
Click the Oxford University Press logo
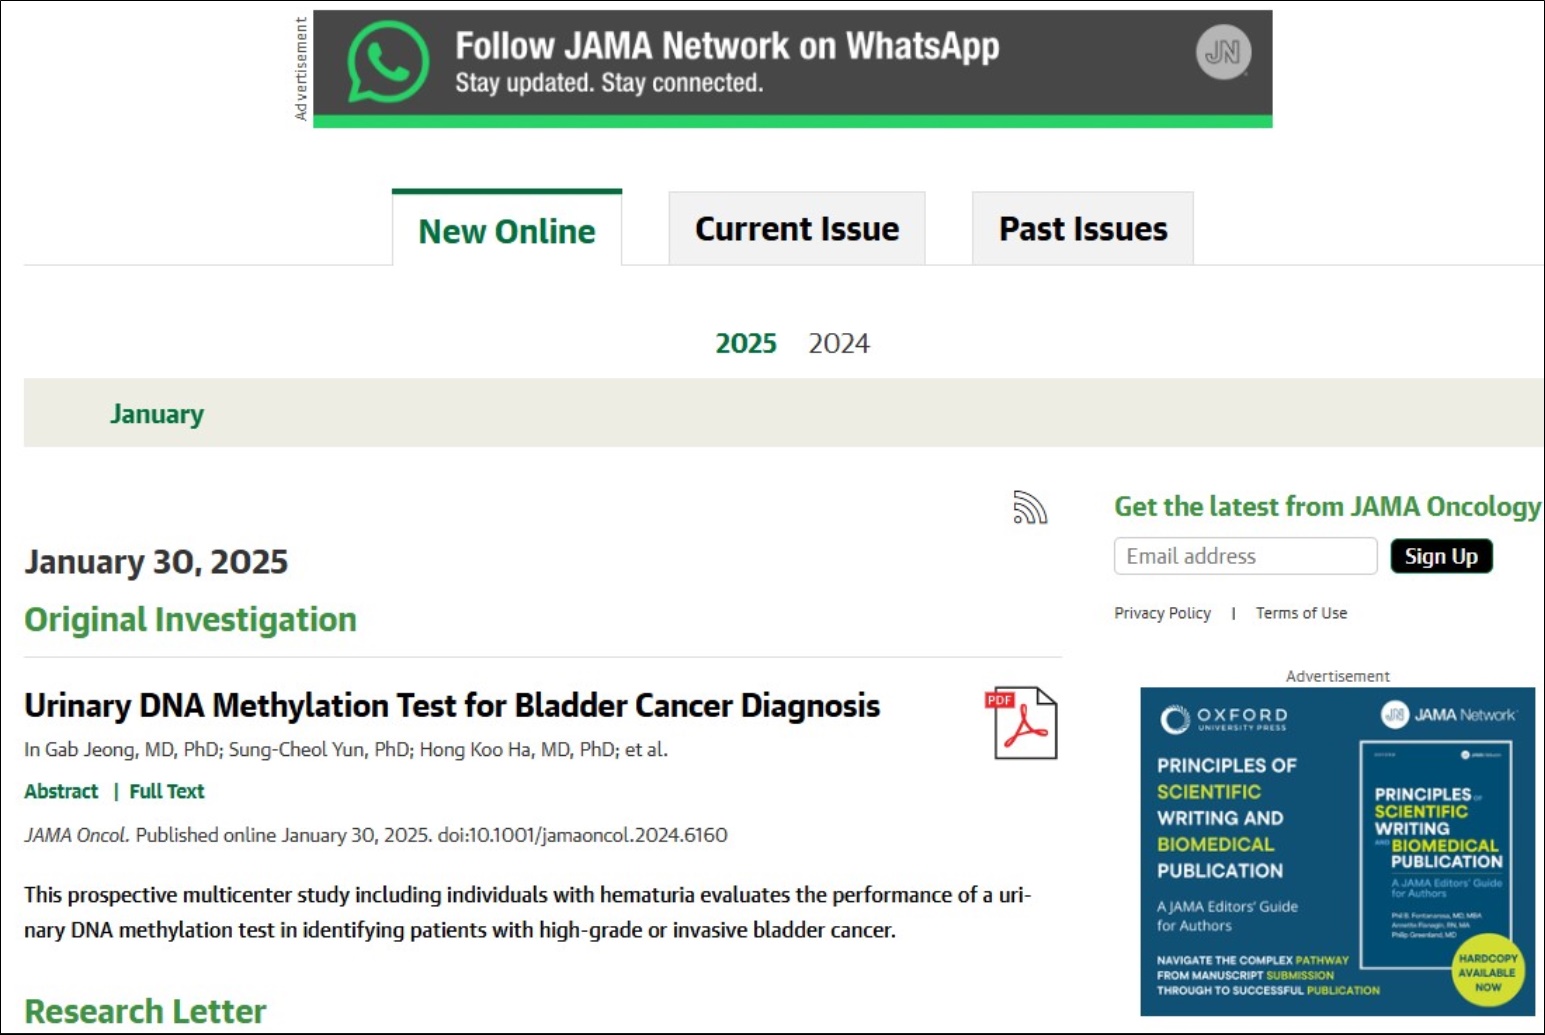tap(1224, 718)
